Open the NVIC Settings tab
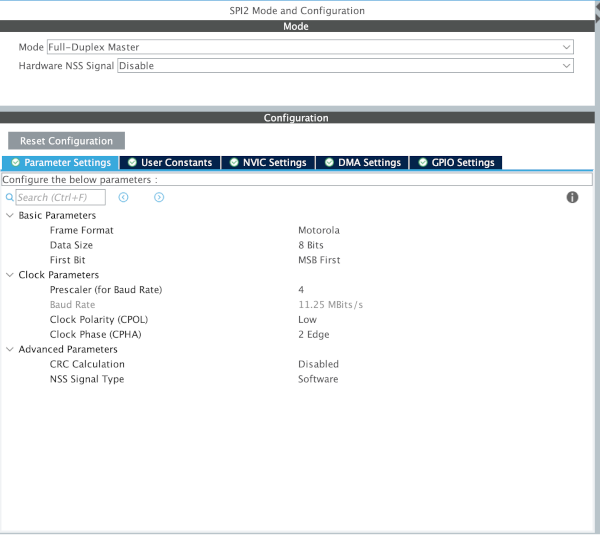600x535 pixels. (267, 162)
